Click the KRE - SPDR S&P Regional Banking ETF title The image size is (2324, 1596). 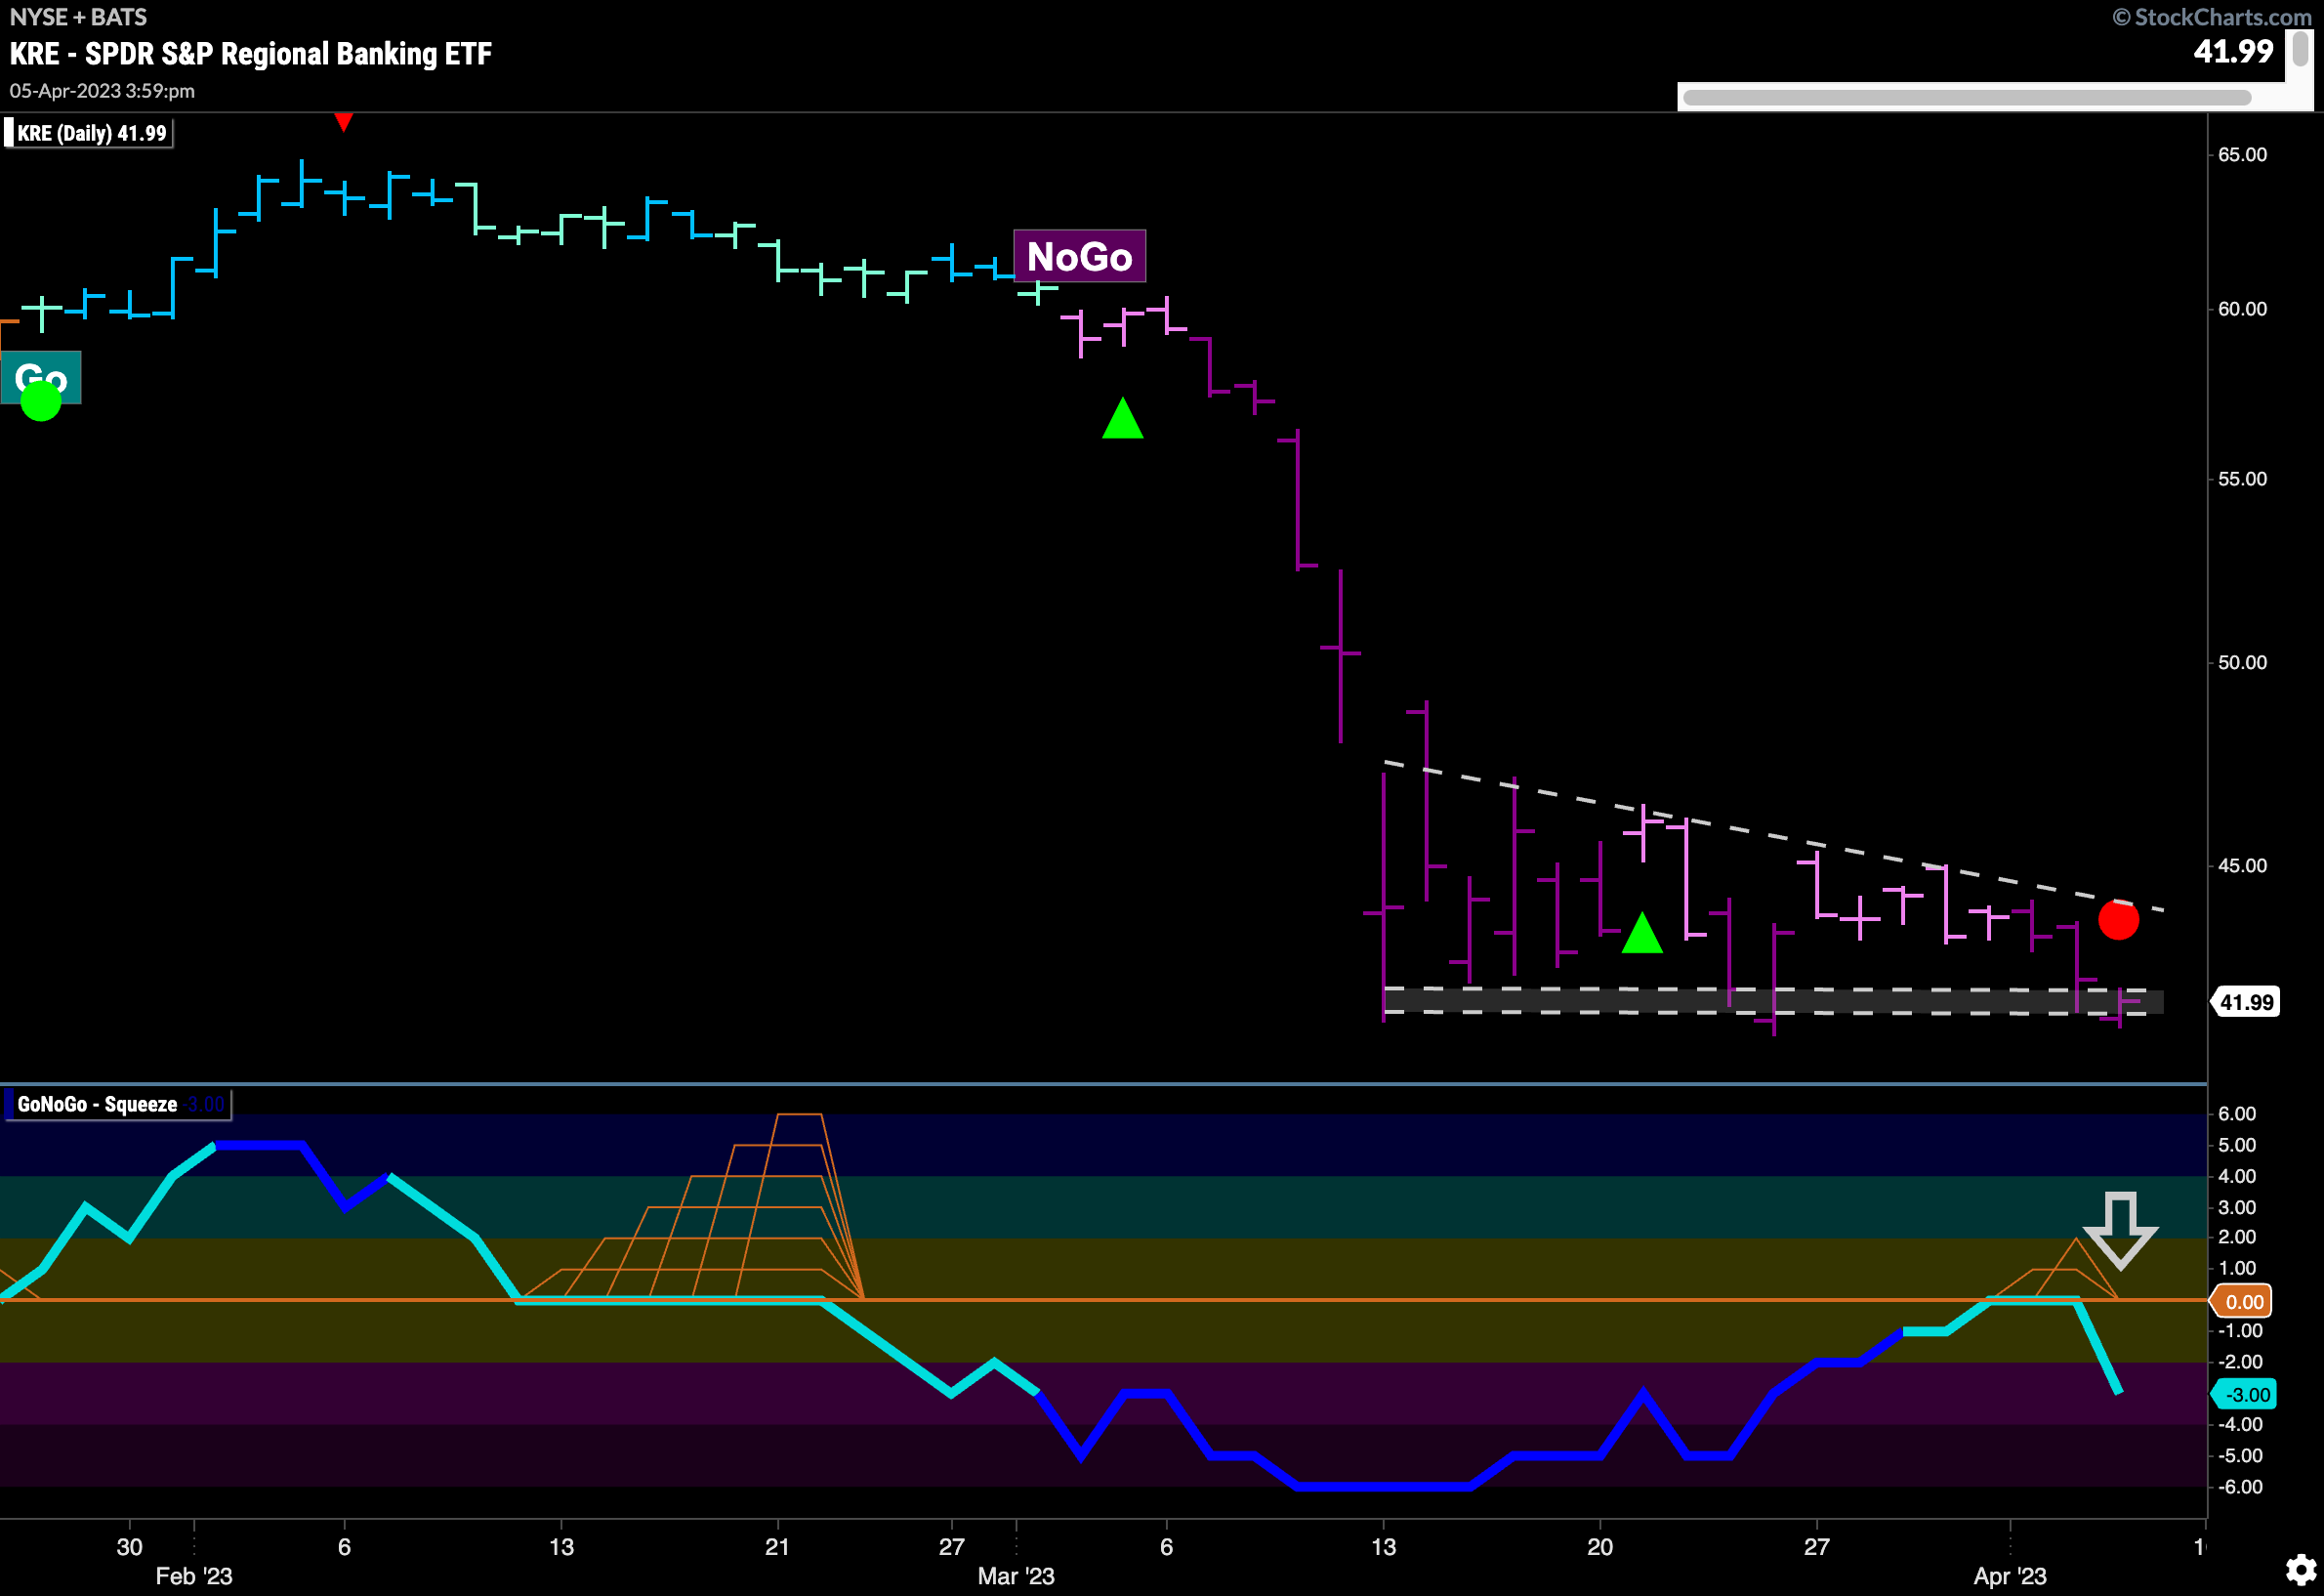pyautogui.click(x=250, y=53)
